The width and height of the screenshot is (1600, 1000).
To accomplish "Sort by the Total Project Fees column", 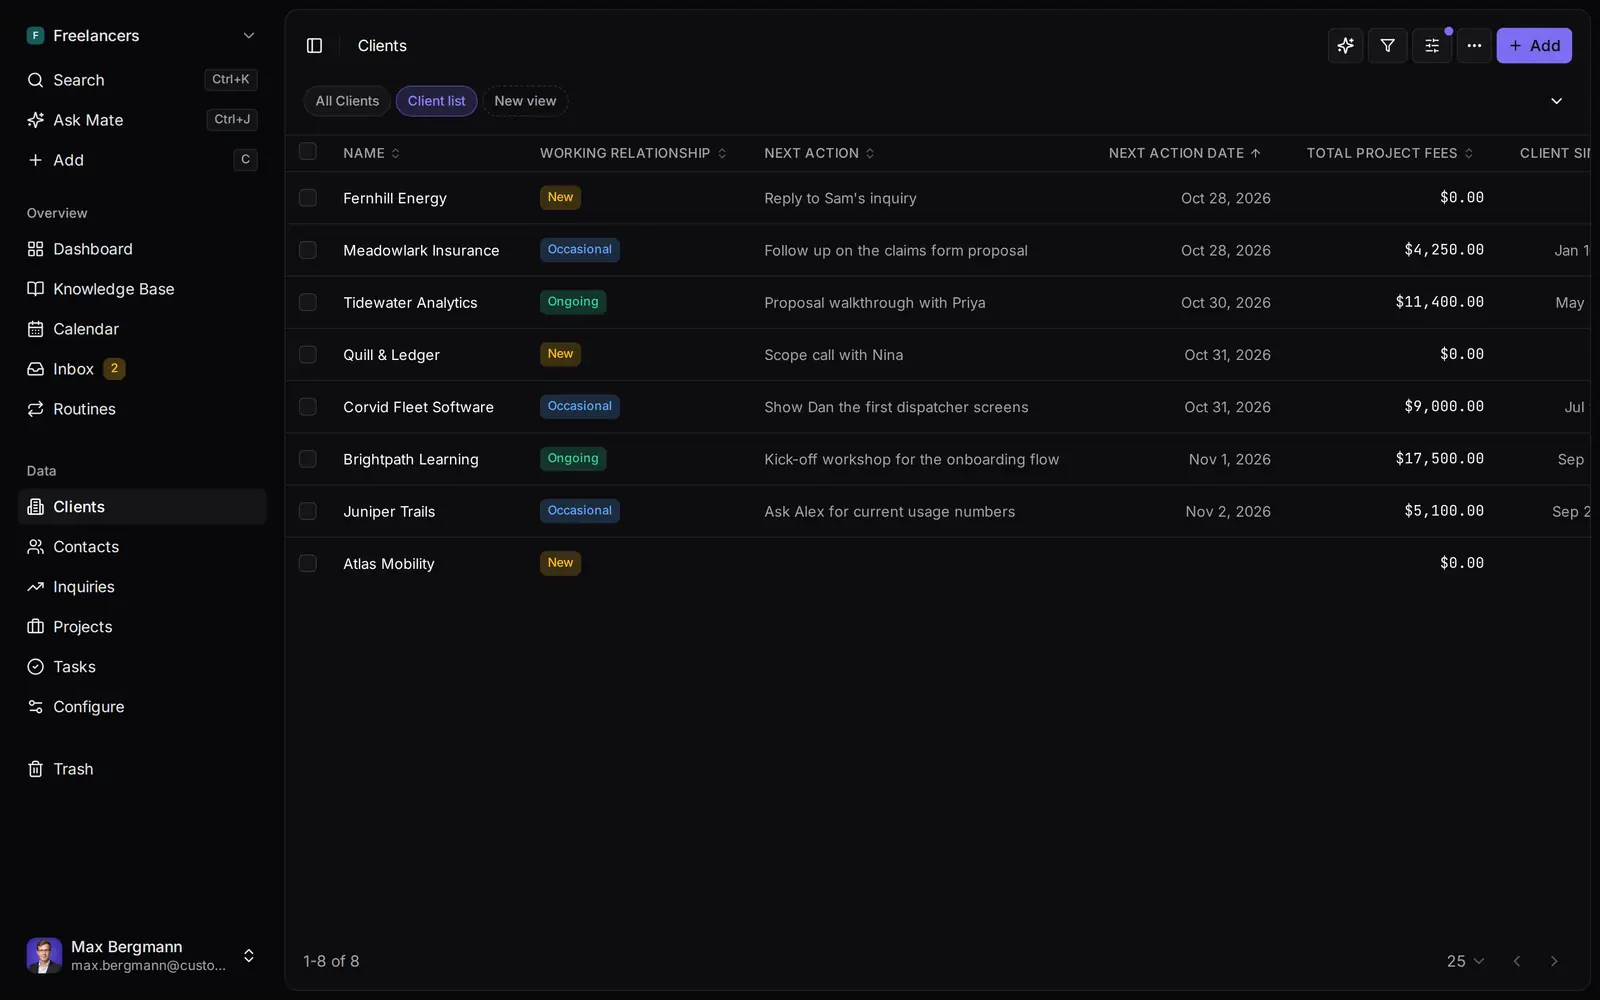I will (1390, 153).
